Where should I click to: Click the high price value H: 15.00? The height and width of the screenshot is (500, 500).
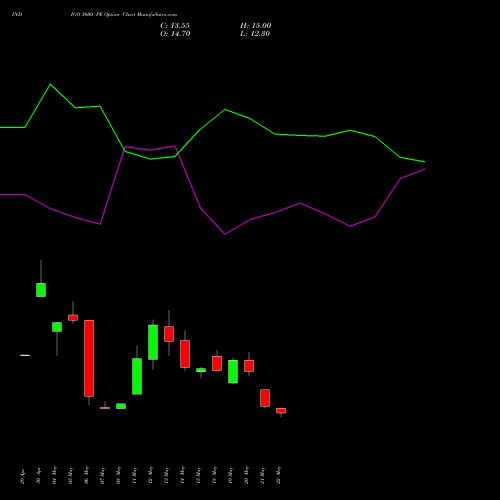[x=256, y=26]
